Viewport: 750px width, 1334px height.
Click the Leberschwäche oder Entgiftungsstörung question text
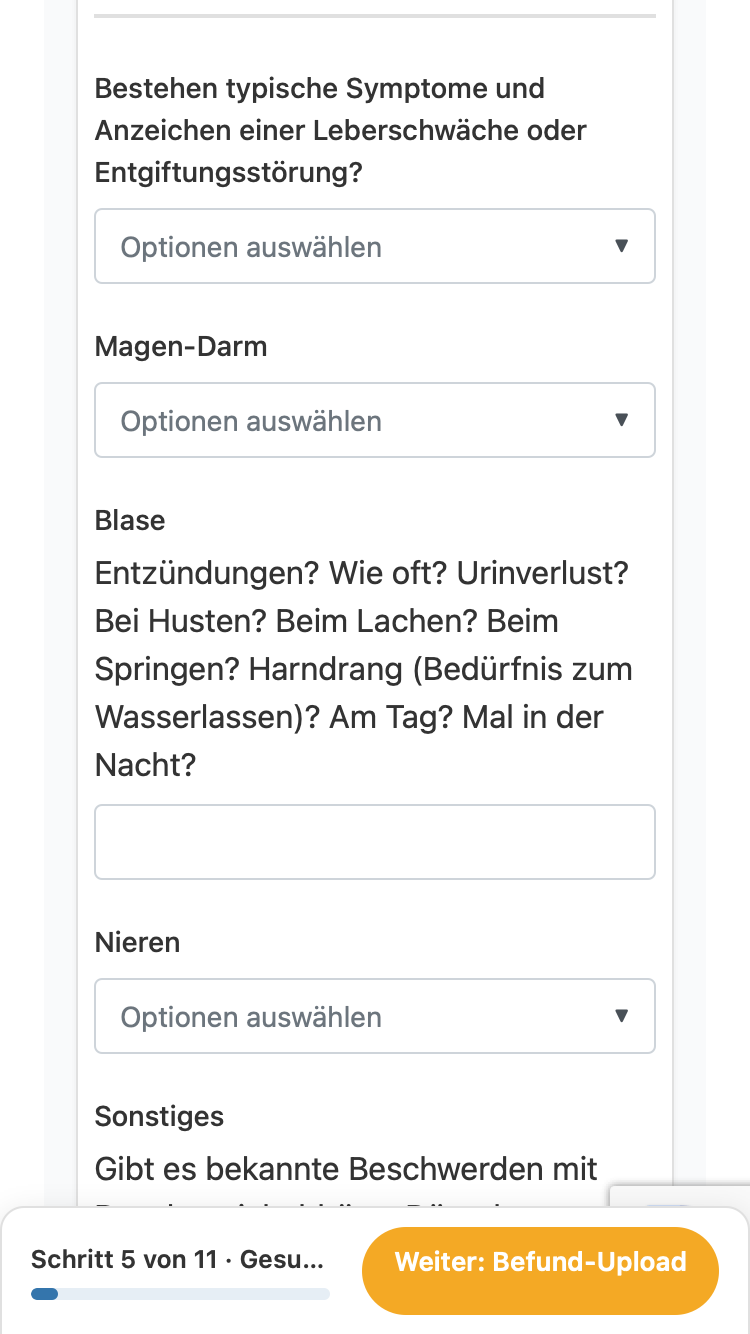[341, 130]
